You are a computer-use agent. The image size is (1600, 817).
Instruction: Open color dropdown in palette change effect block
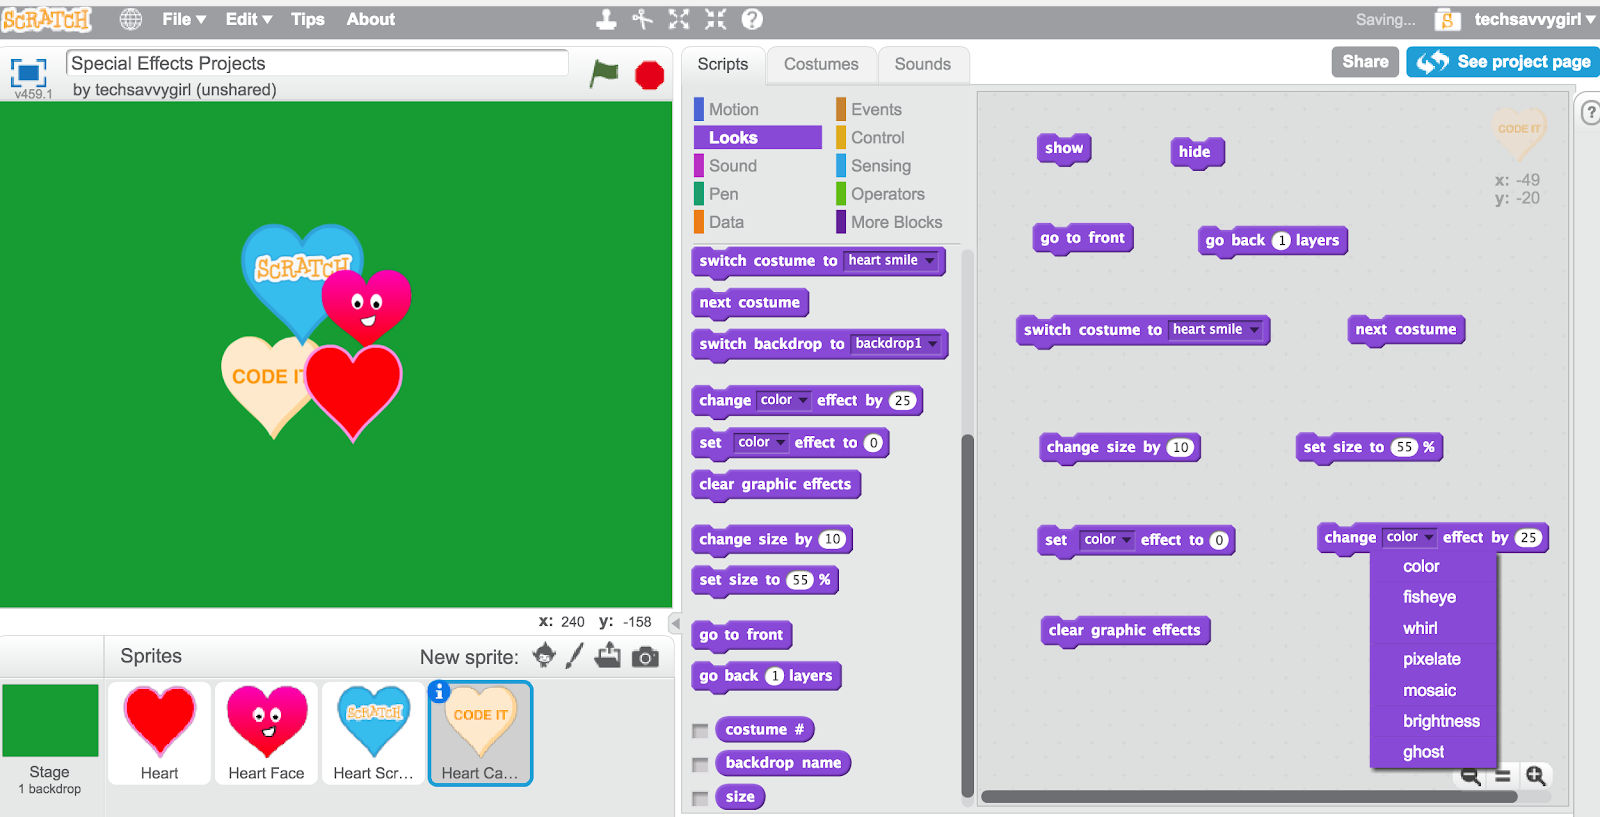783,400
